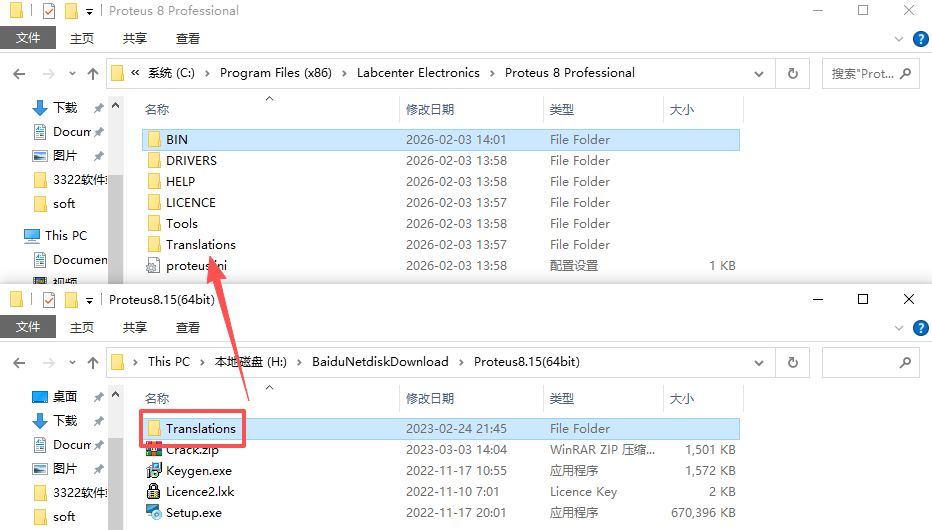932x530 pixels.
Task: Go up one level in Proteus 8 Professional window
Action: (x=93, y=74)
